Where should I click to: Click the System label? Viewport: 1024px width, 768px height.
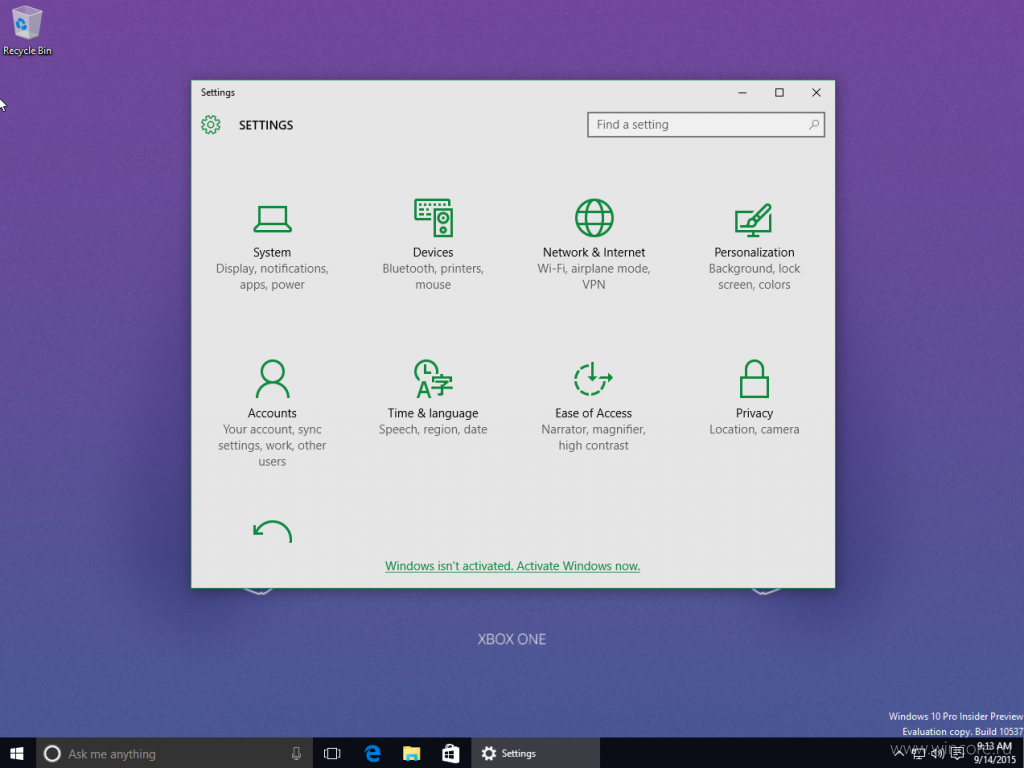point(272,252)
